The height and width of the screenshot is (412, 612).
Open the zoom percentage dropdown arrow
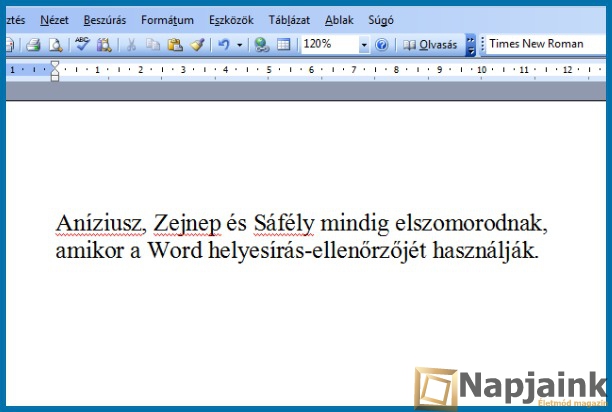tap(364, 45)
